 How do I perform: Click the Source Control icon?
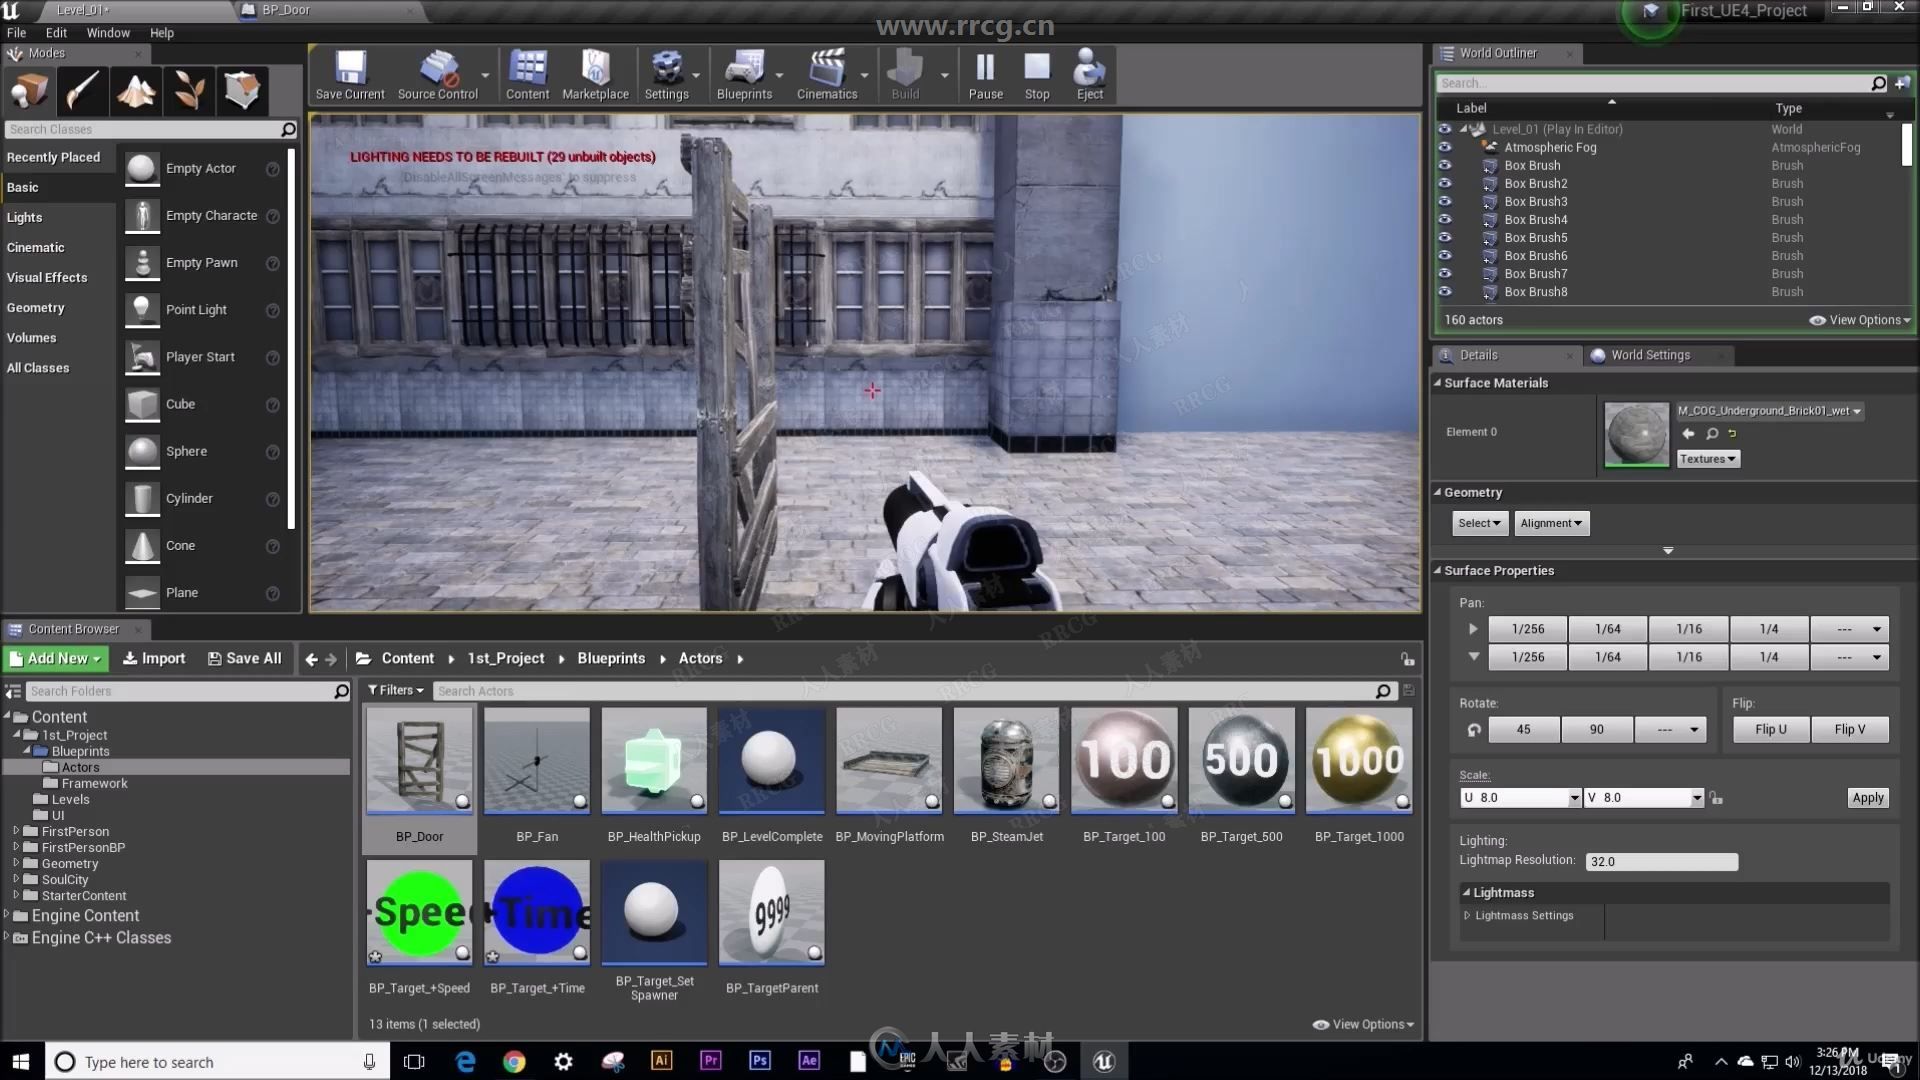pyautogui.click(x=436, y=74)
